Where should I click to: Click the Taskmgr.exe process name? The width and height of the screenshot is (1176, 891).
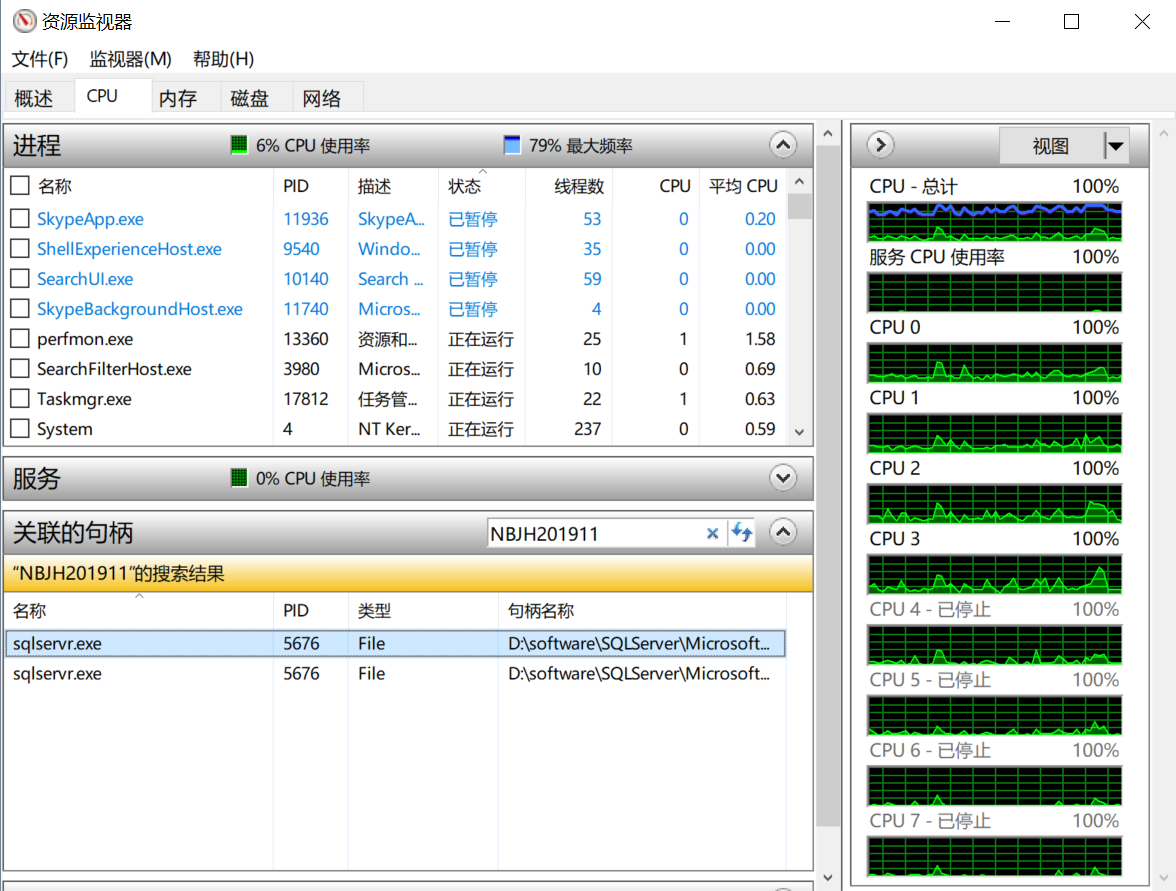click(x=84, y=399)
